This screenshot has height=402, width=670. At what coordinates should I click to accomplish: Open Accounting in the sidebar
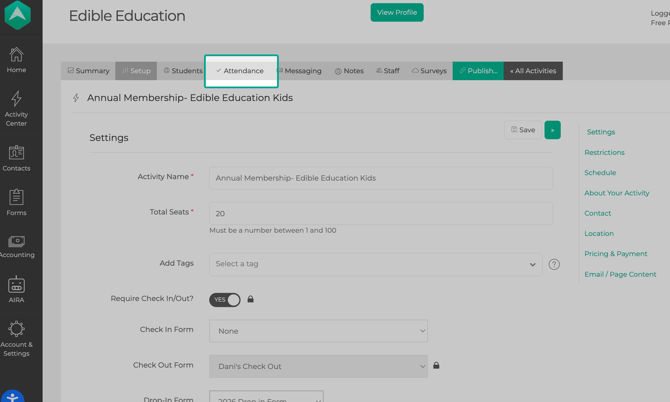17,246
